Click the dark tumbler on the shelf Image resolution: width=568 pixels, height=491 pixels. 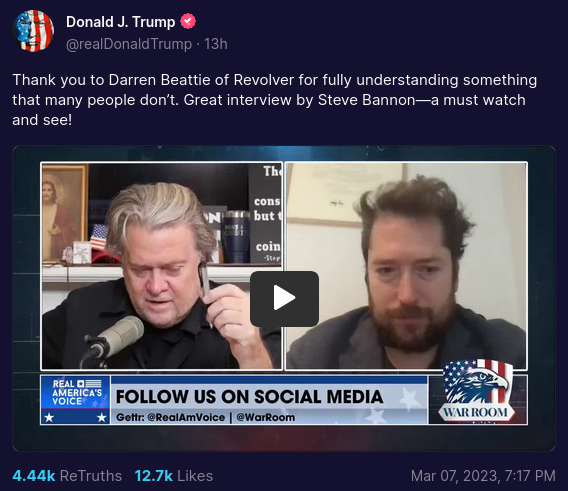click(236, 236)
